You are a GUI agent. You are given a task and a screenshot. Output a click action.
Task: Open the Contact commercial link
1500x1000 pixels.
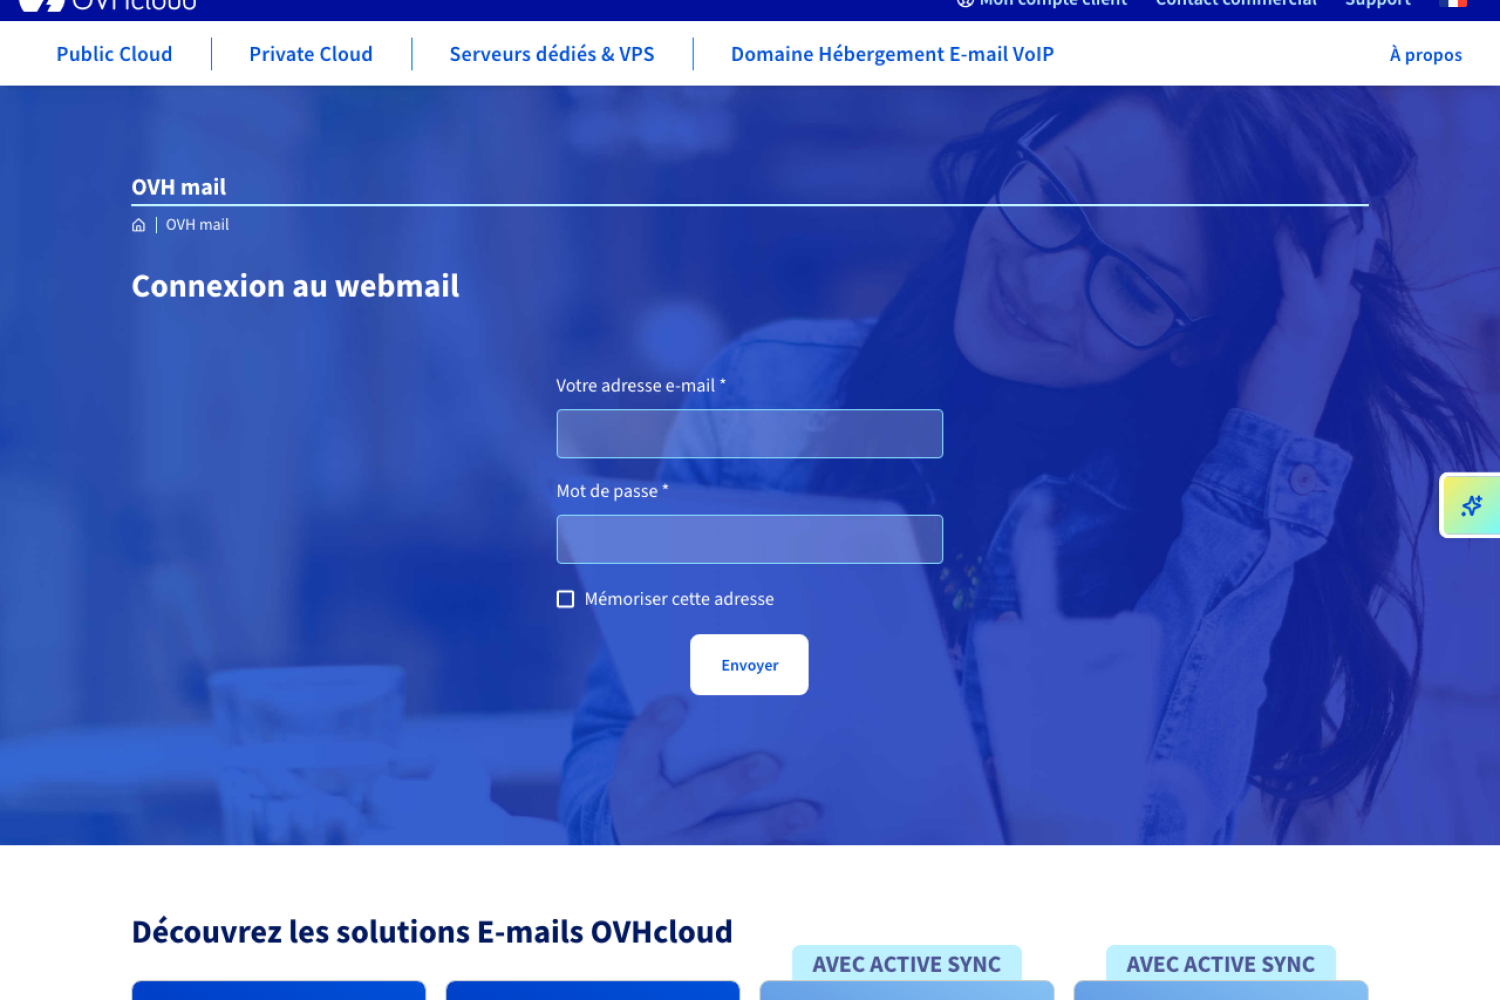click(x=1236, y=3)
